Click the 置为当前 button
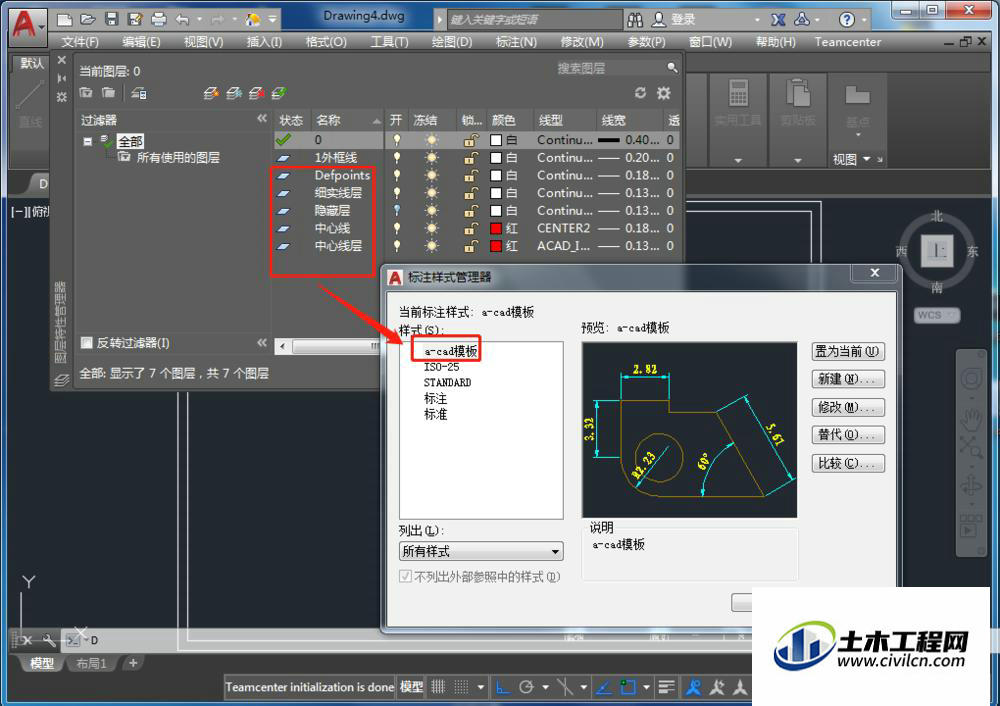Image resolution: width=1000 pixels, height=706 pixels. tap(848, 351)
